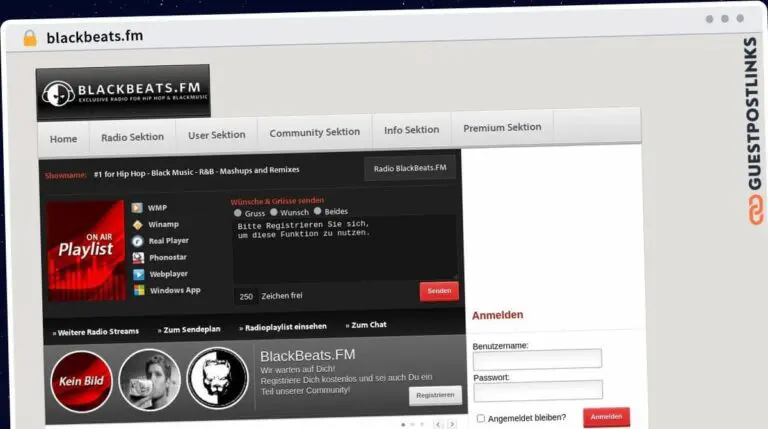
Task: Open the Info Sektion menu
Action: (411, 130)
